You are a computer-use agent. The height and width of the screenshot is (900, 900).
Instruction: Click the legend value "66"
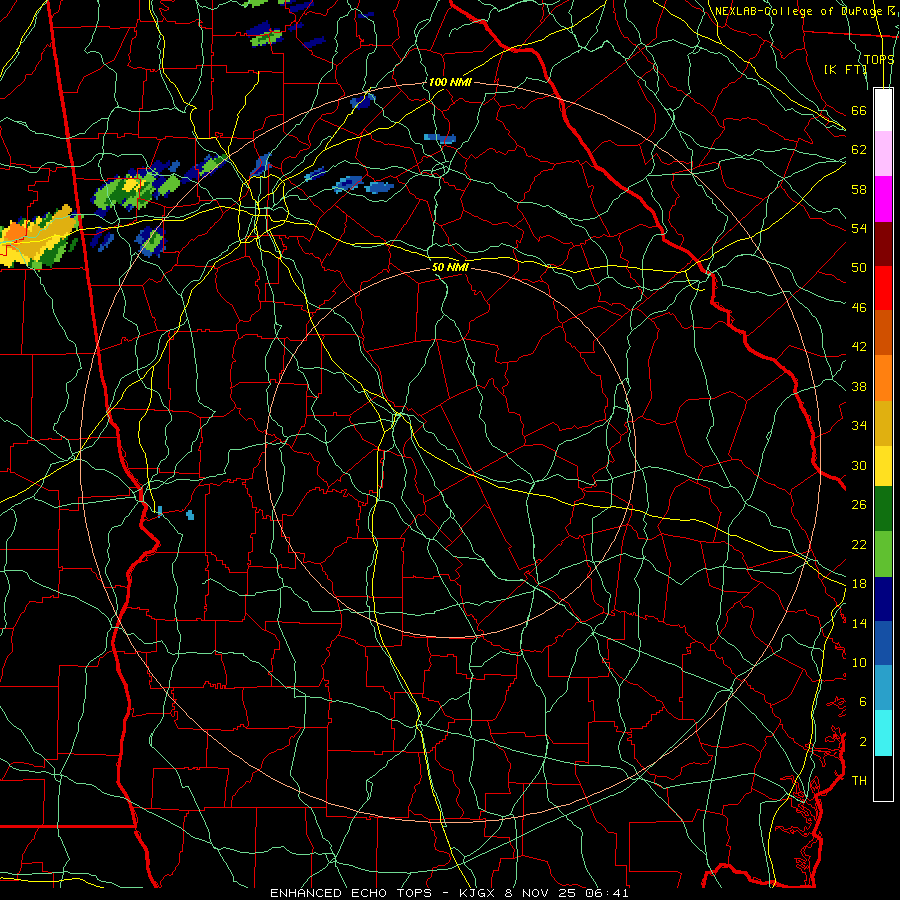[859, 110]
